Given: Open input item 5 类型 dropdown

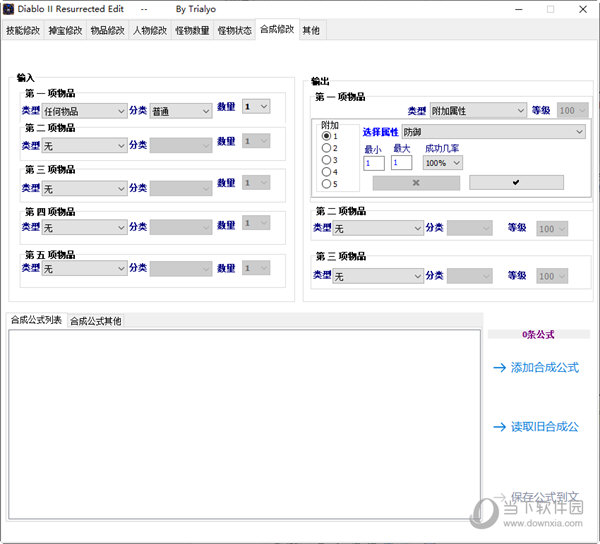Looking at the screenshot, I should [x=85, y=269].
